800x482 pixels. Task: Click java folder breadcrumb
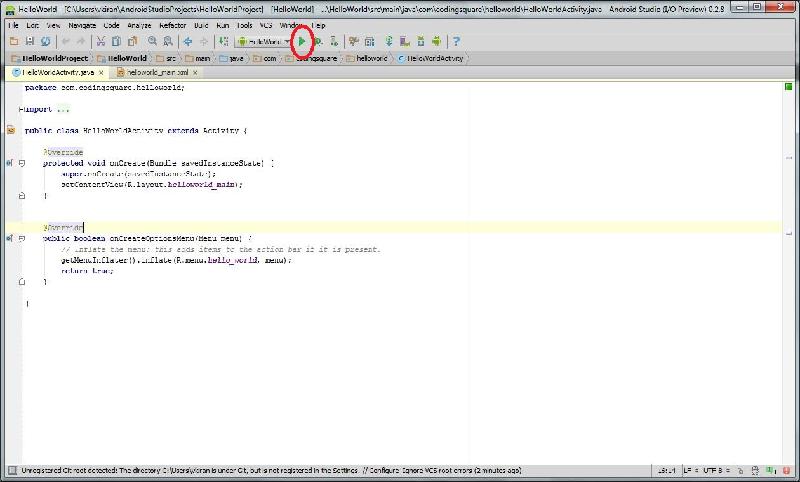click(x=231, y=58)
